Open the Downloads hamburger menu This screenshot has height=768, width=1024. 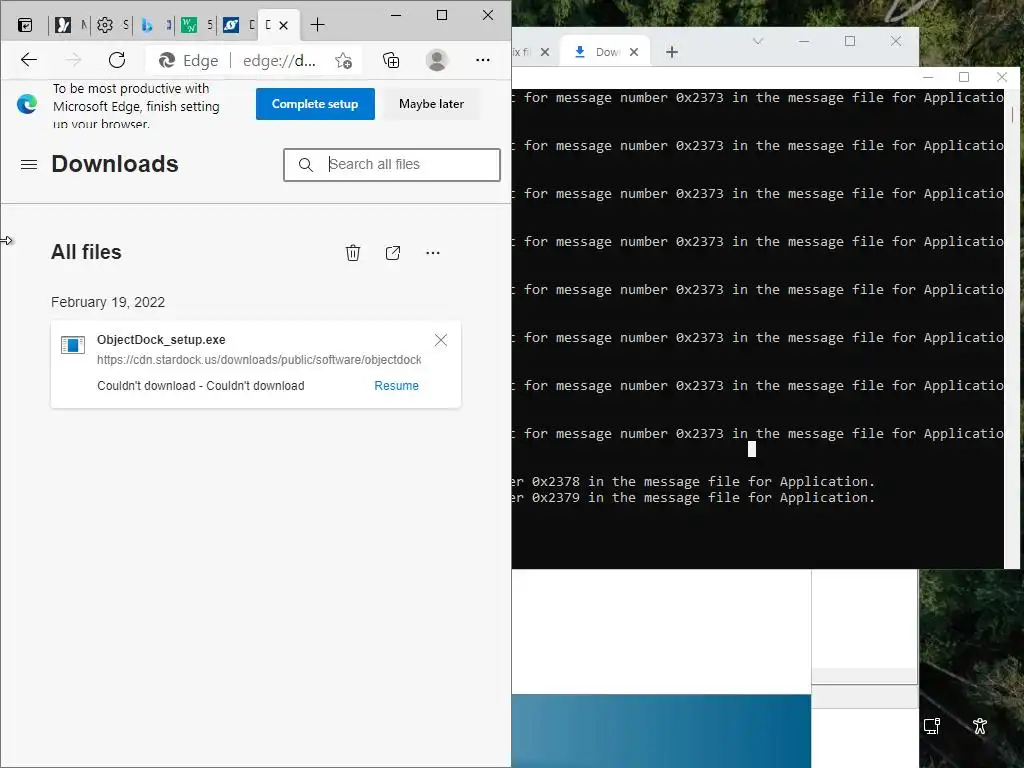point(29,165)
